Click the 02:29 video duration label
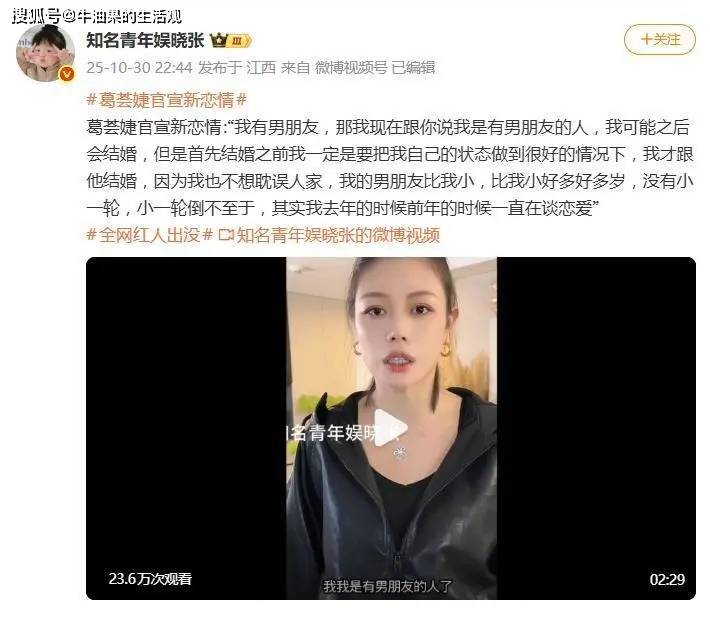710x625 pixels. (667, 579)
